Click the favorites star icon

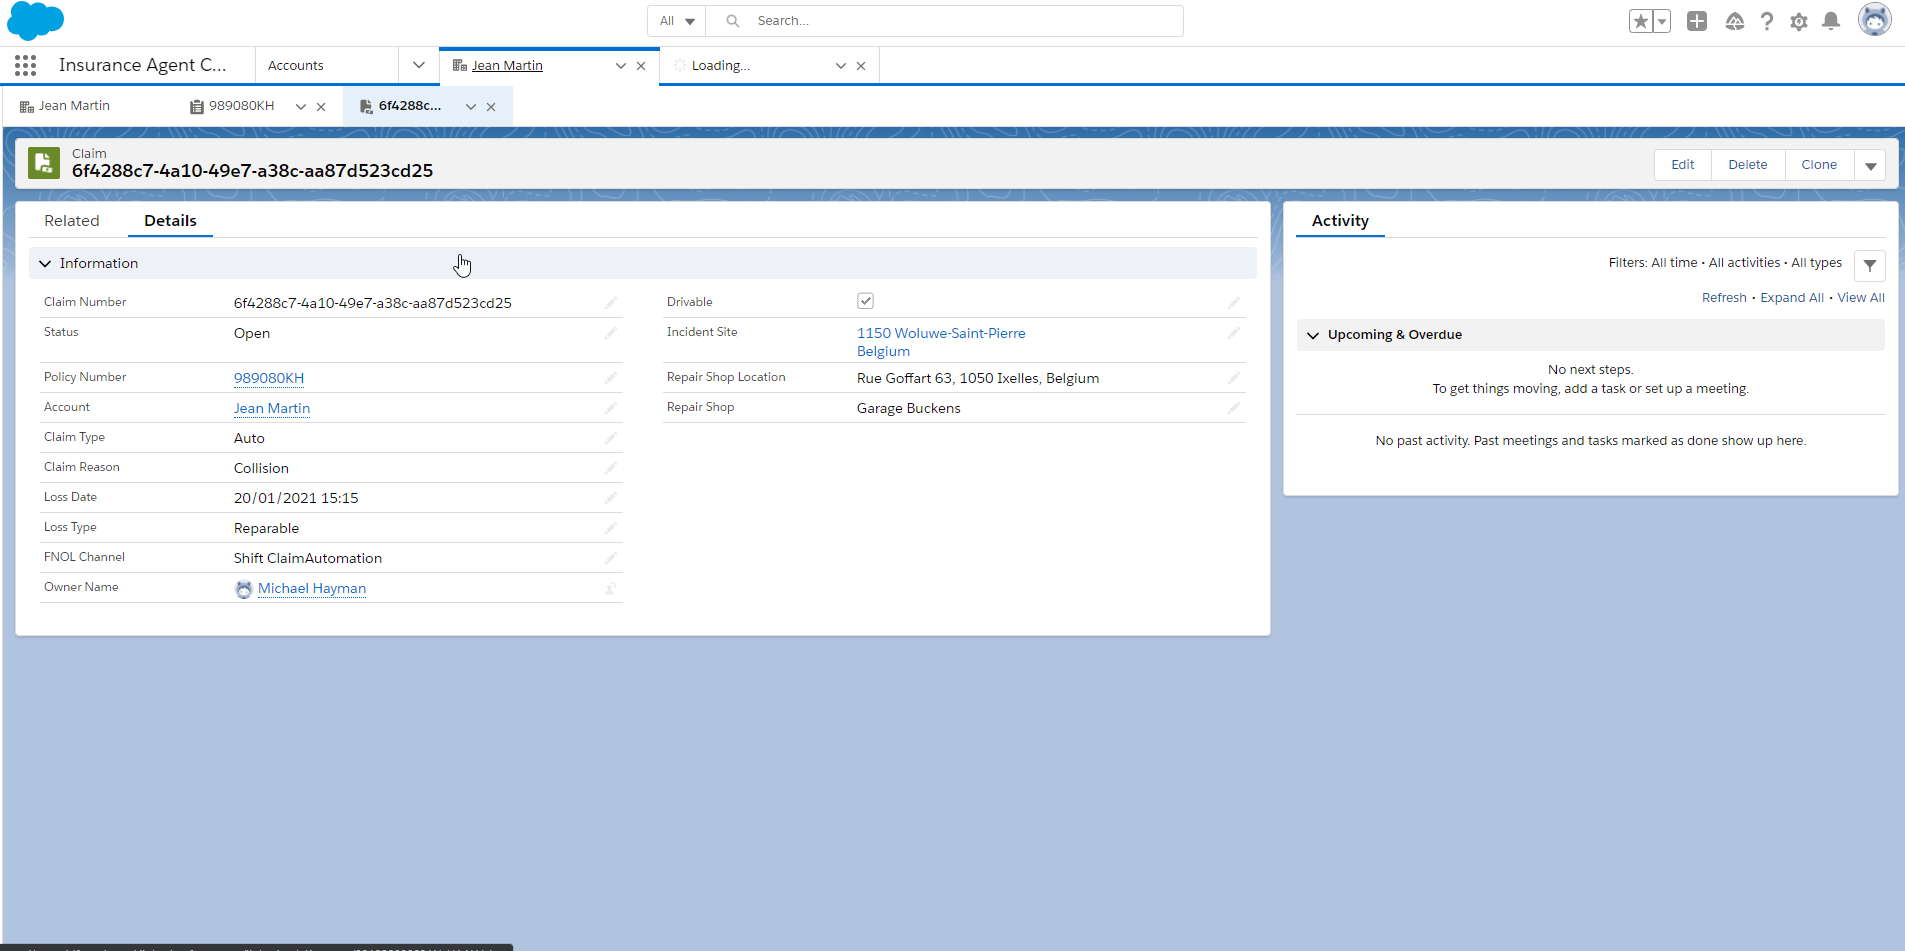pyautogui.click(x=1641, y=21)
